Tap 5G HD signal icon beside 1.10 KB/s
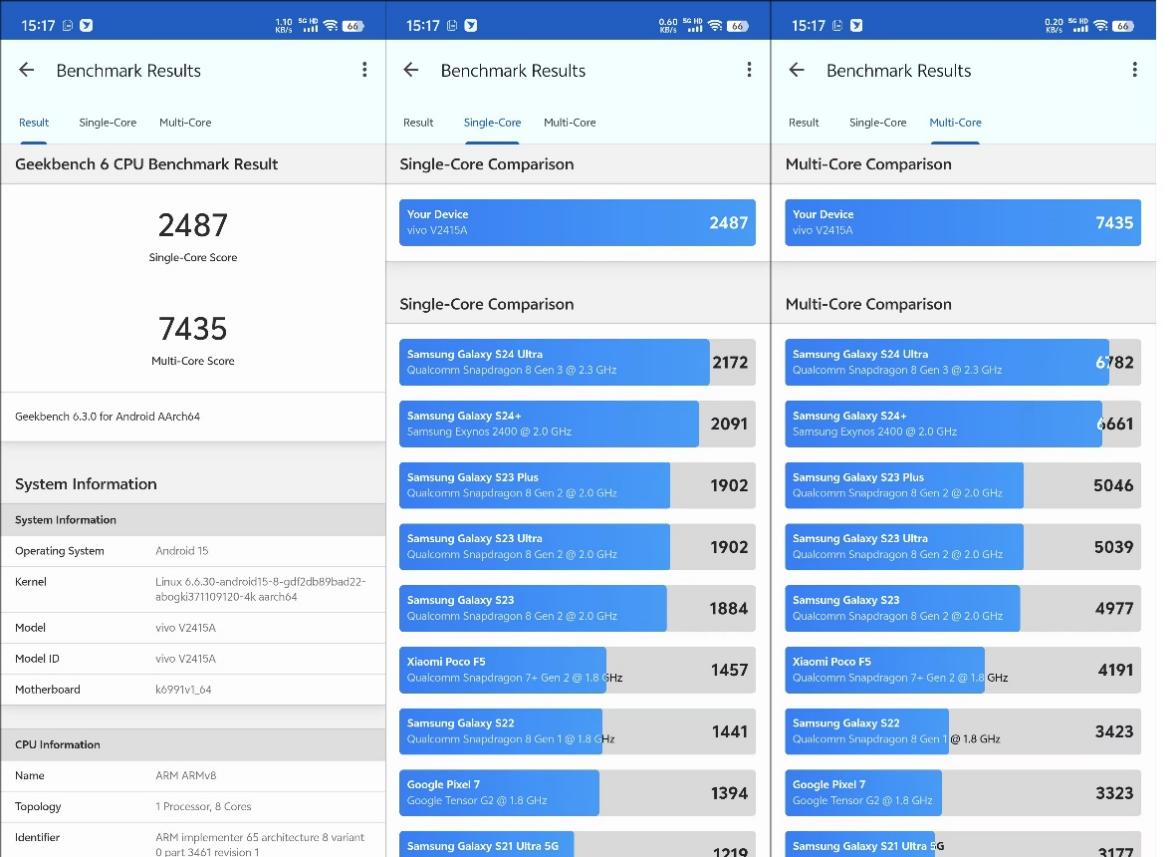The width and height of the screenshot is (1175, 857). tap(308, 25)
